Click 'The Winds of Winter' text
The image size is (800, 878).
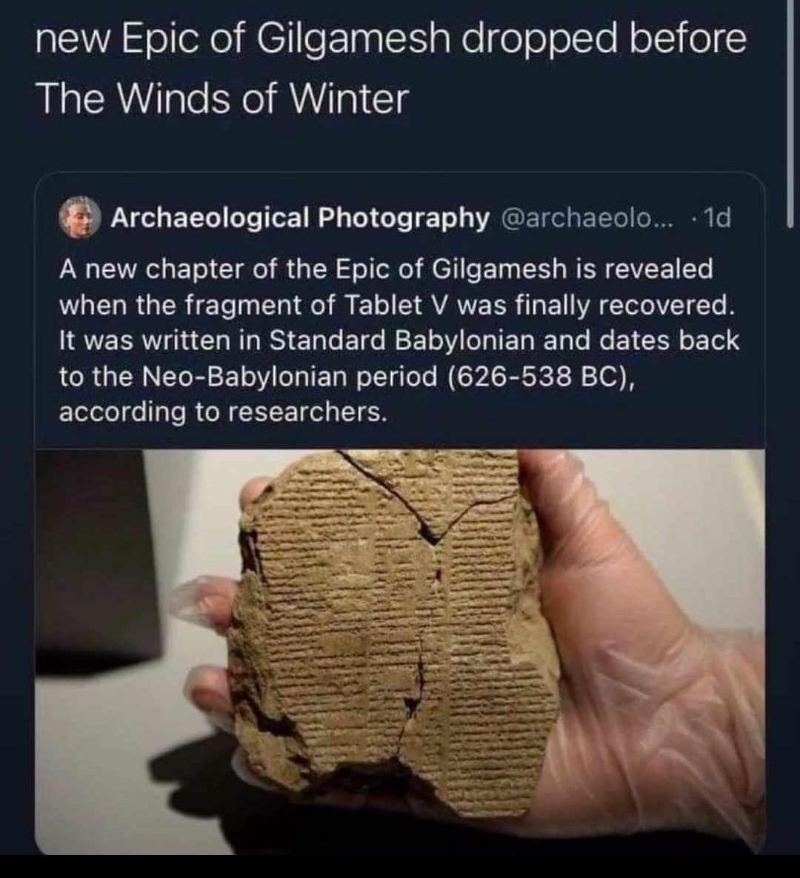[x=222, y=99]
